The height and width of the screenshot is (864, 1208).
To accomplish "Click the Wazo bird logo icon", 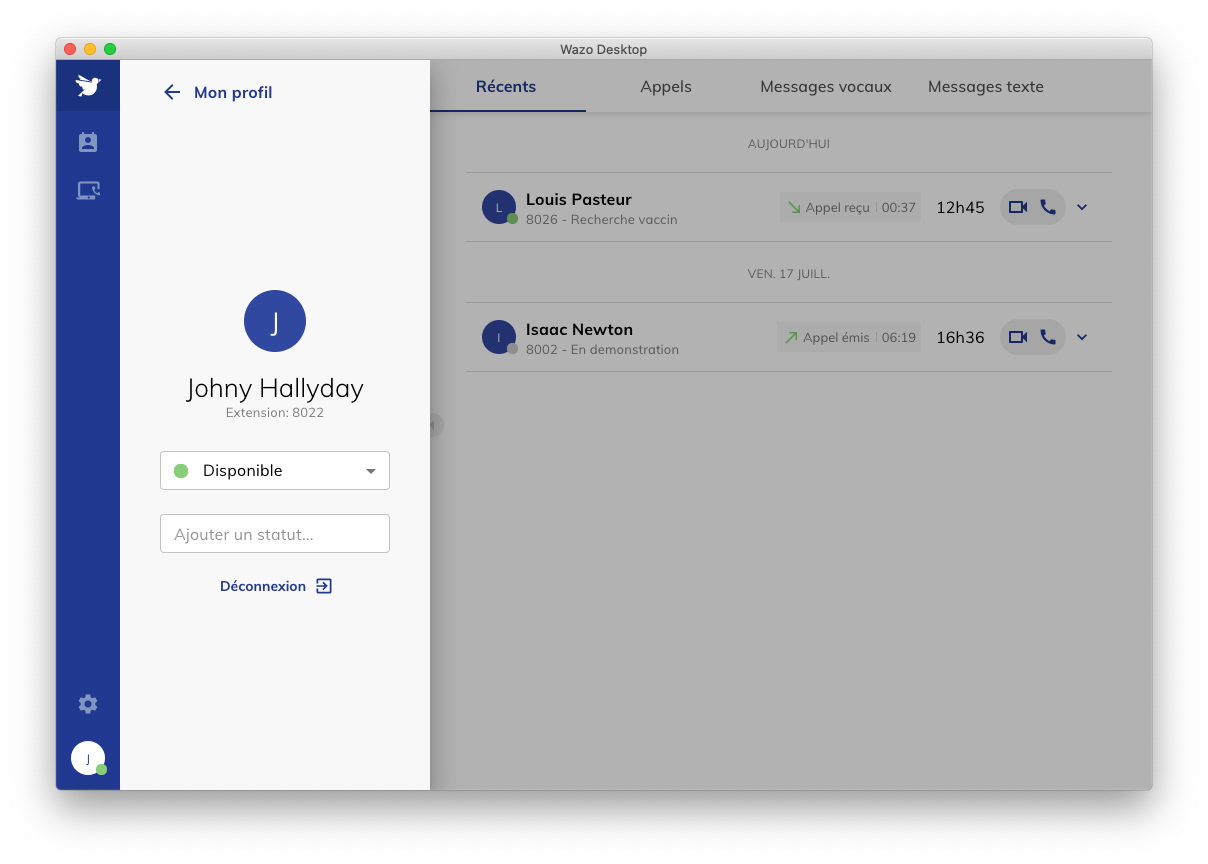I will tap(88, 86).
